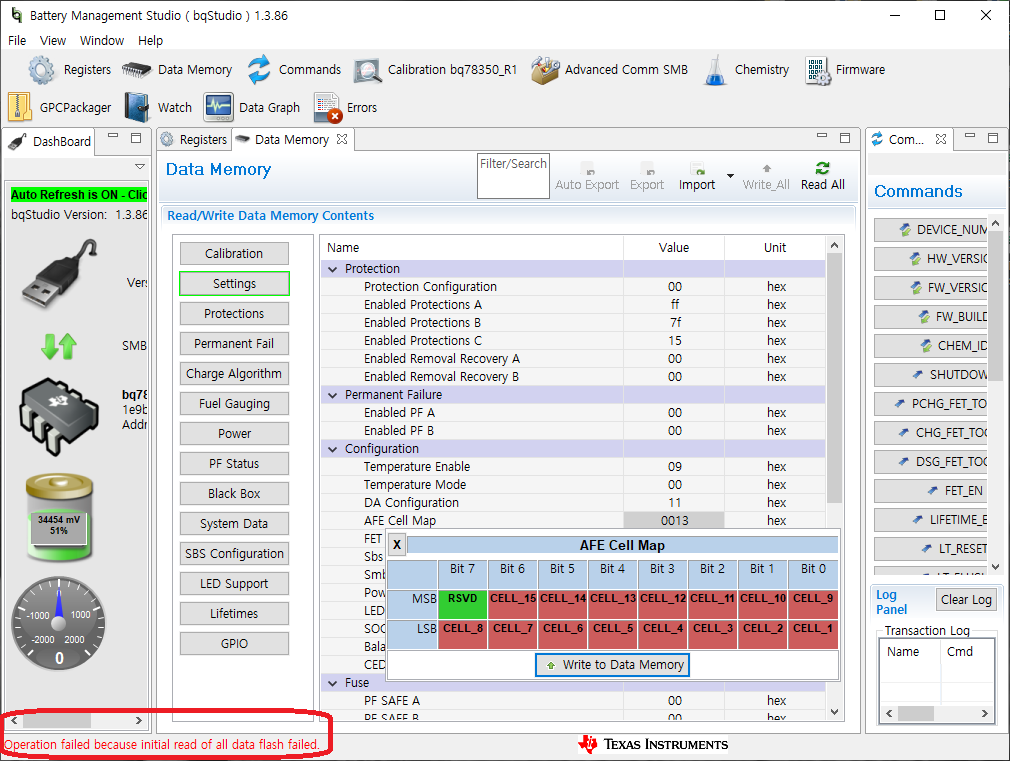Toggle CELL_9 bit in MSB row

tap(813, 604)
